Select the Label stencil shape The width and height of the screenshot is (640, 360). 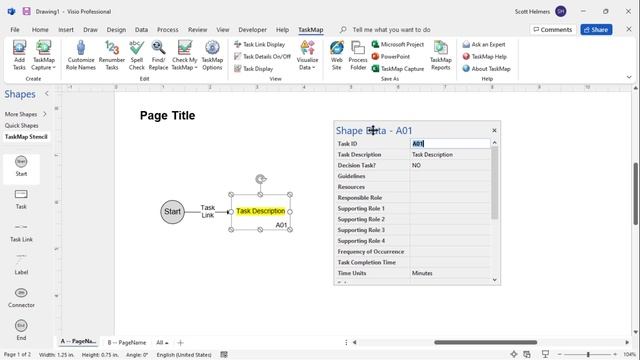click(x=21, y=264)
